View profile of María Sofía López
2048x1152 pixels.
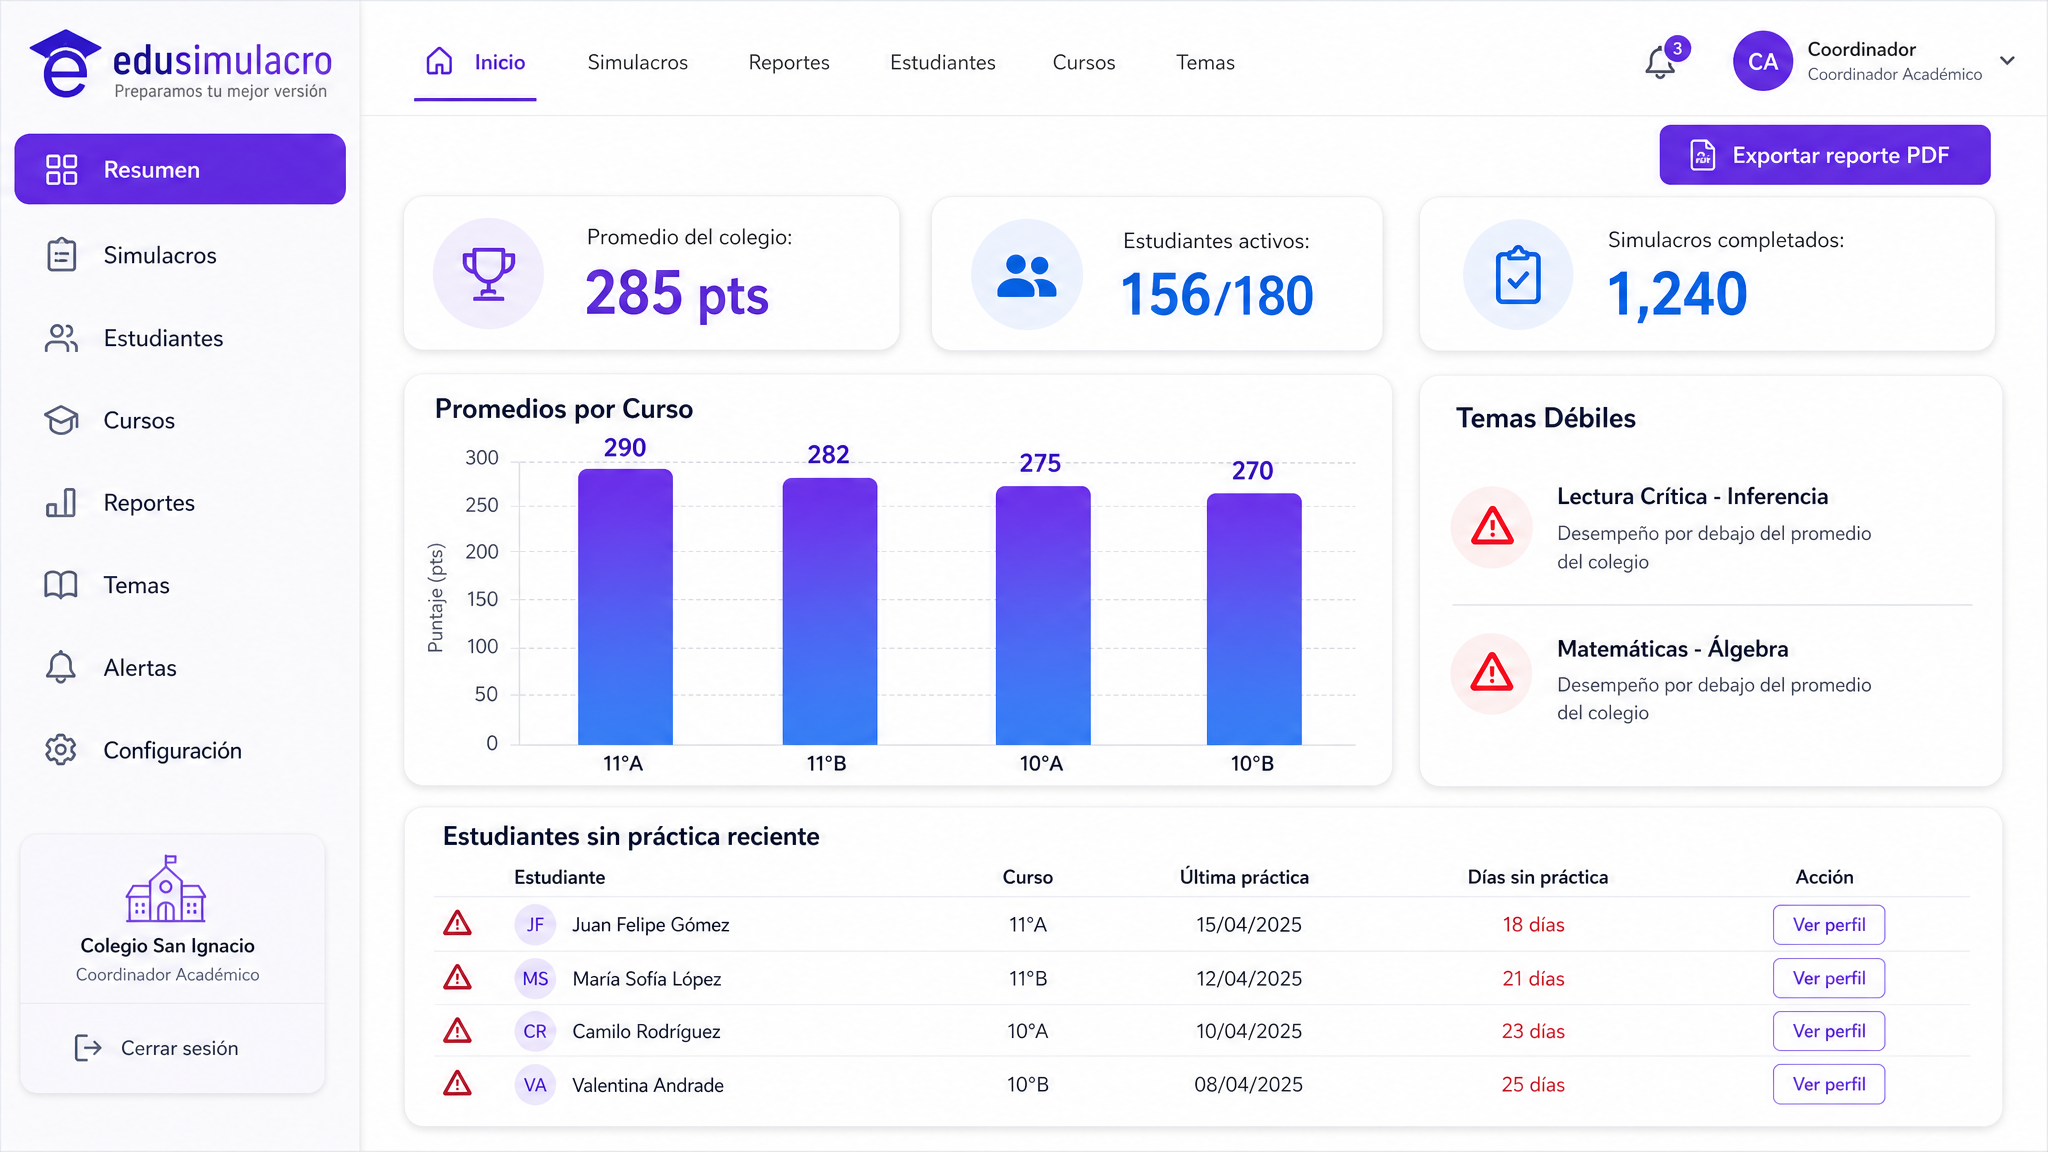pos(1829,978)
